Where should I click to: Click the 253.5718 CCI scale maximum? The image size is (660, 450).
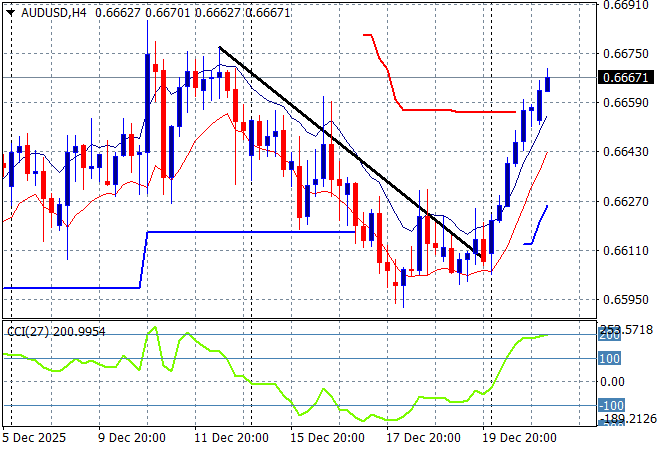pyautogui.click(x=626, y=330)
